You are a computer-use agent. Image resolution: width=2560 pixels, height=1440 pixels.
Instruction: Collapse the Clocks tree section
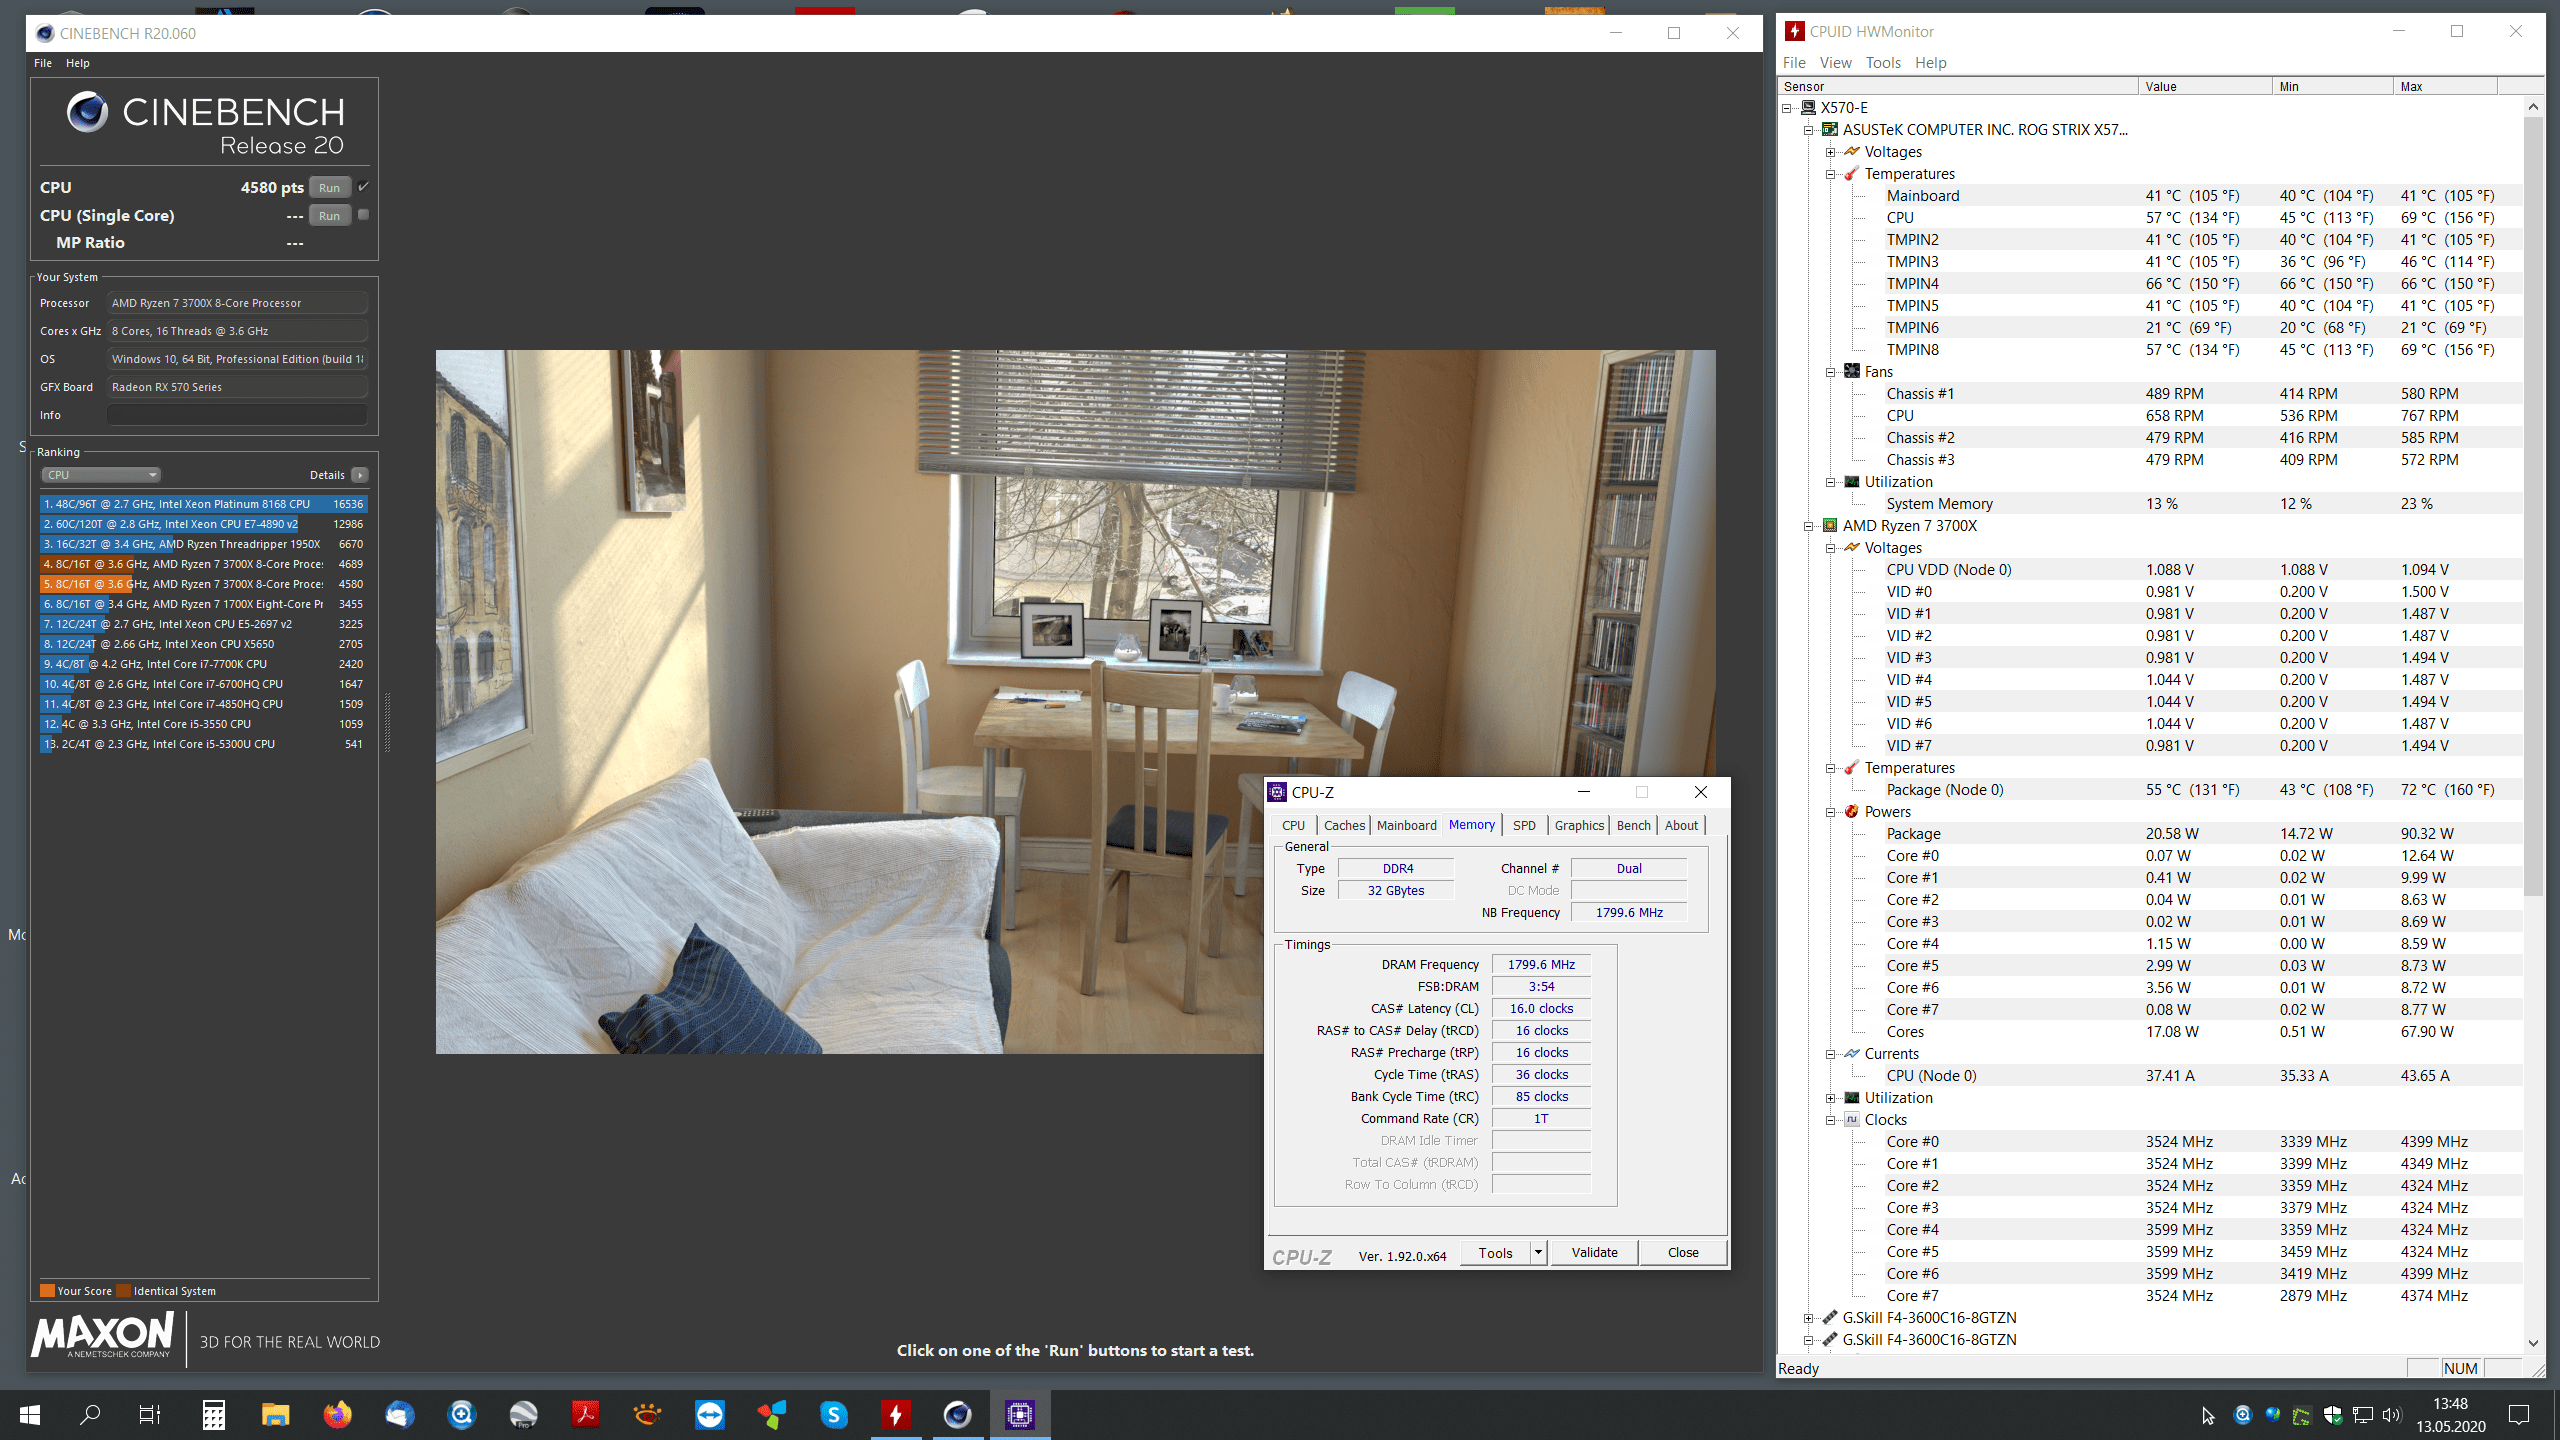[1831, 1120]
